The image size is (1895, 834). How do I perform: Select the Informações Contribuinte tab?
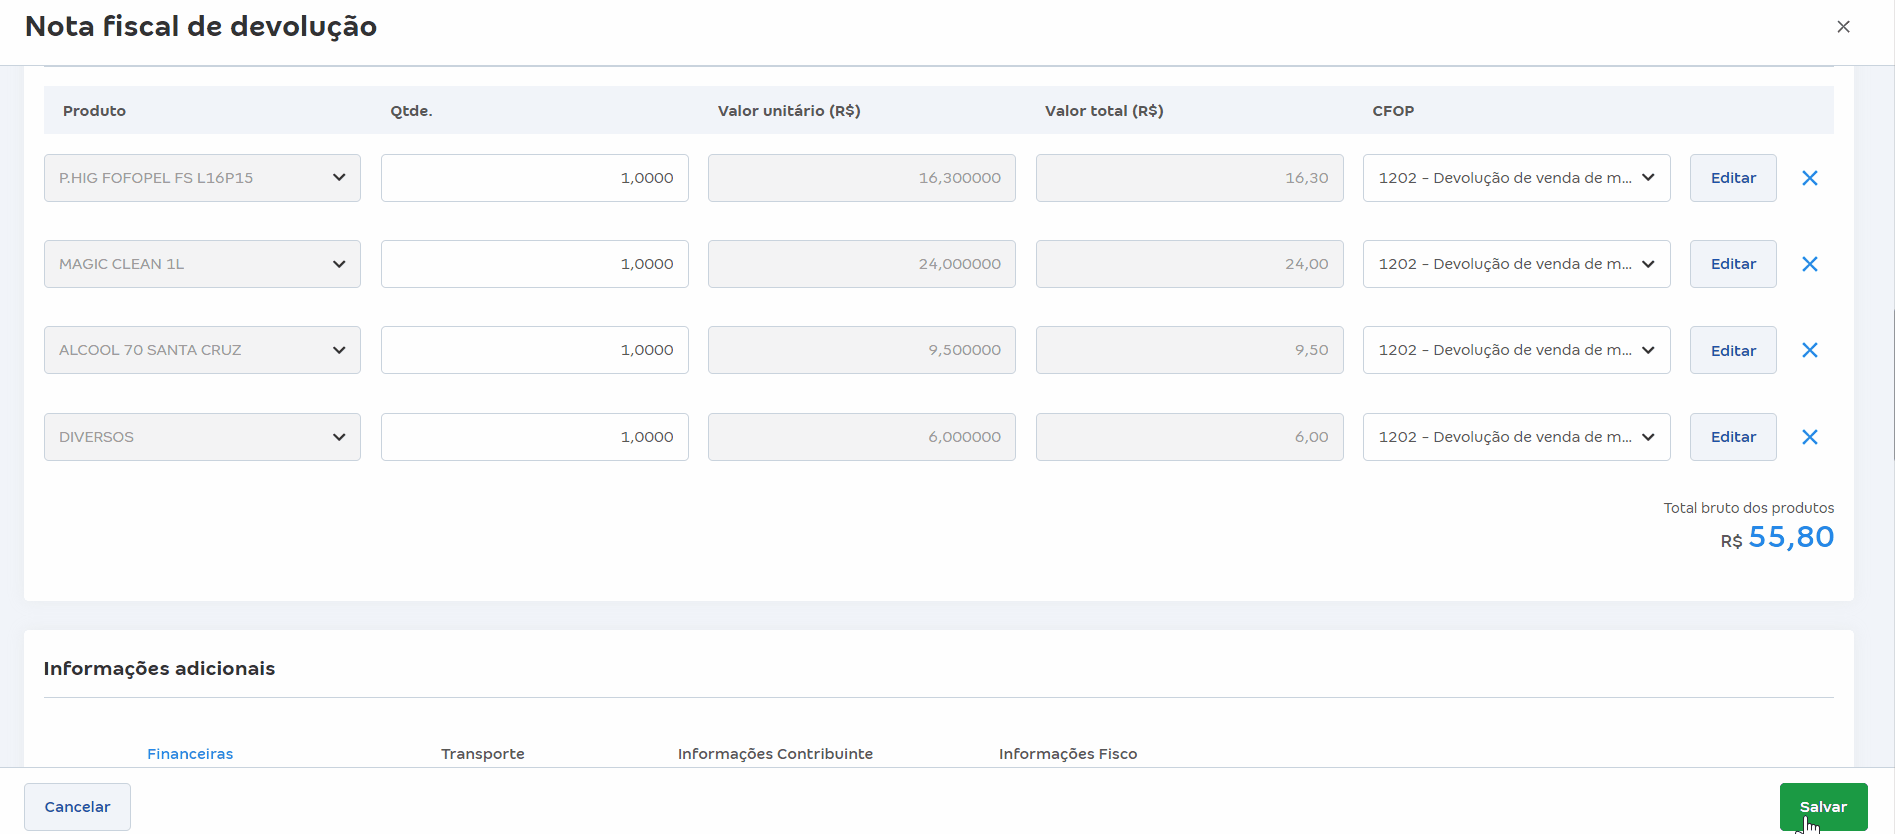click(x=775, y=754)
